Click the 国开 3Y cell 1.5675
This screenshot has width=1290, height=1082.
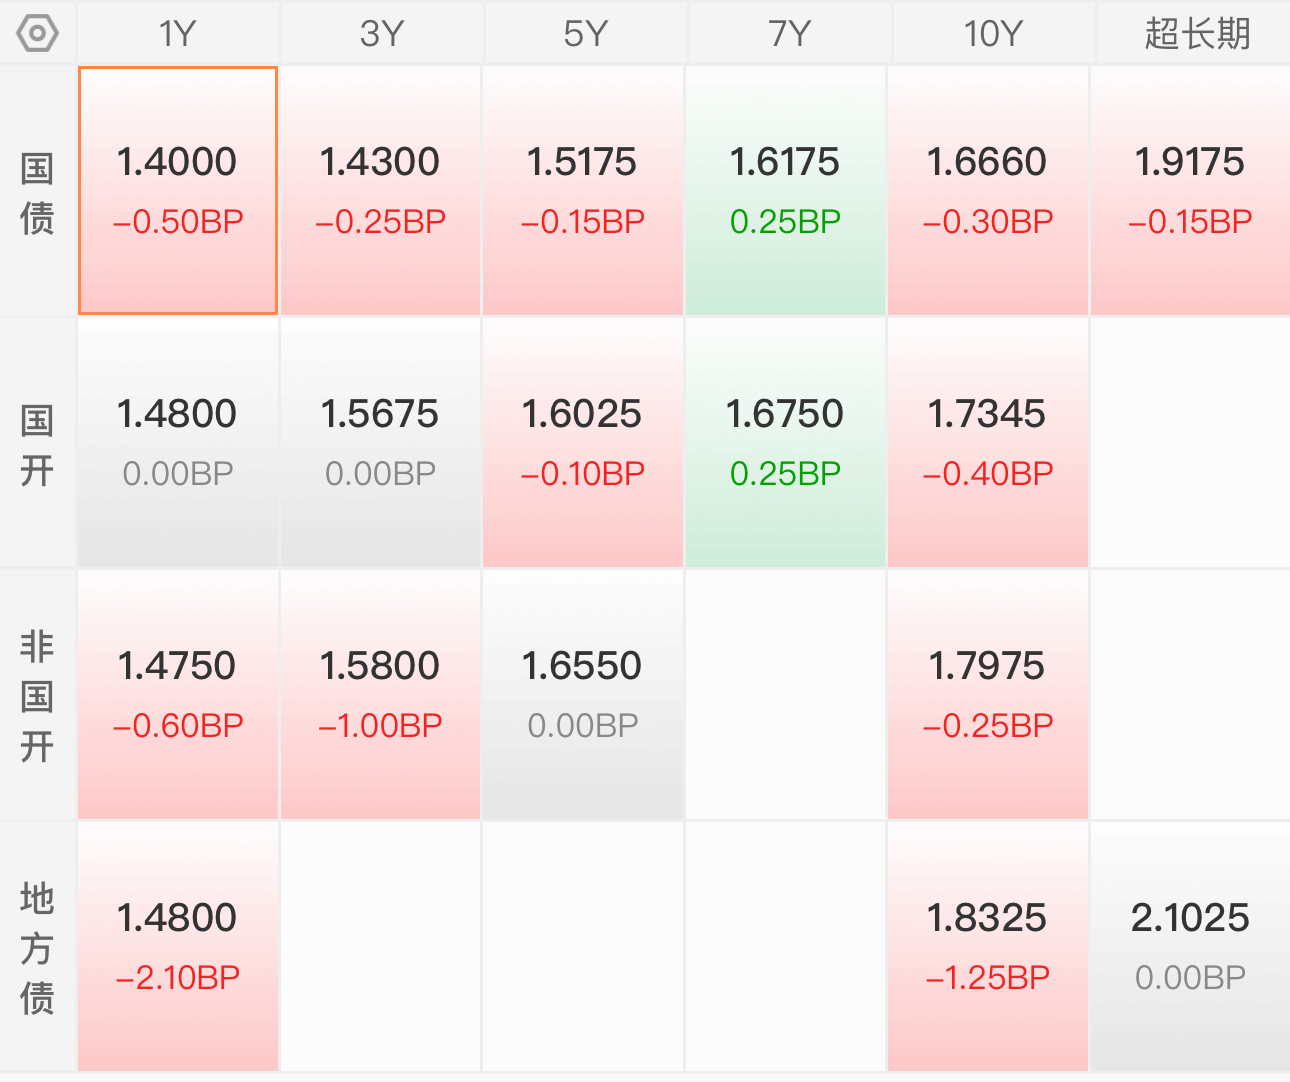coord(380,443)
